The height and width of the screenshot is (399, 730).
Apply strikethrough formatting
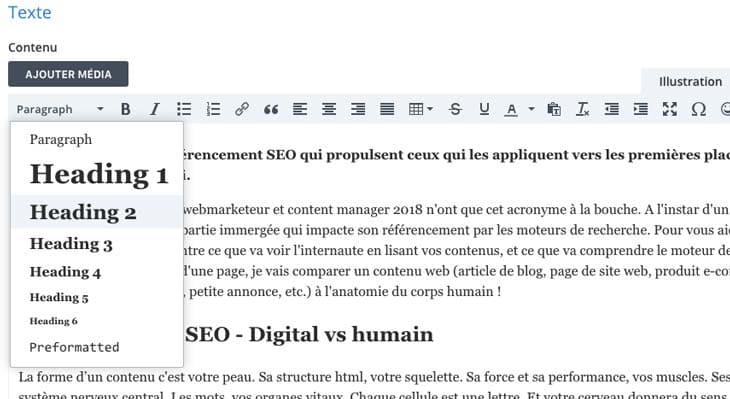455,109
